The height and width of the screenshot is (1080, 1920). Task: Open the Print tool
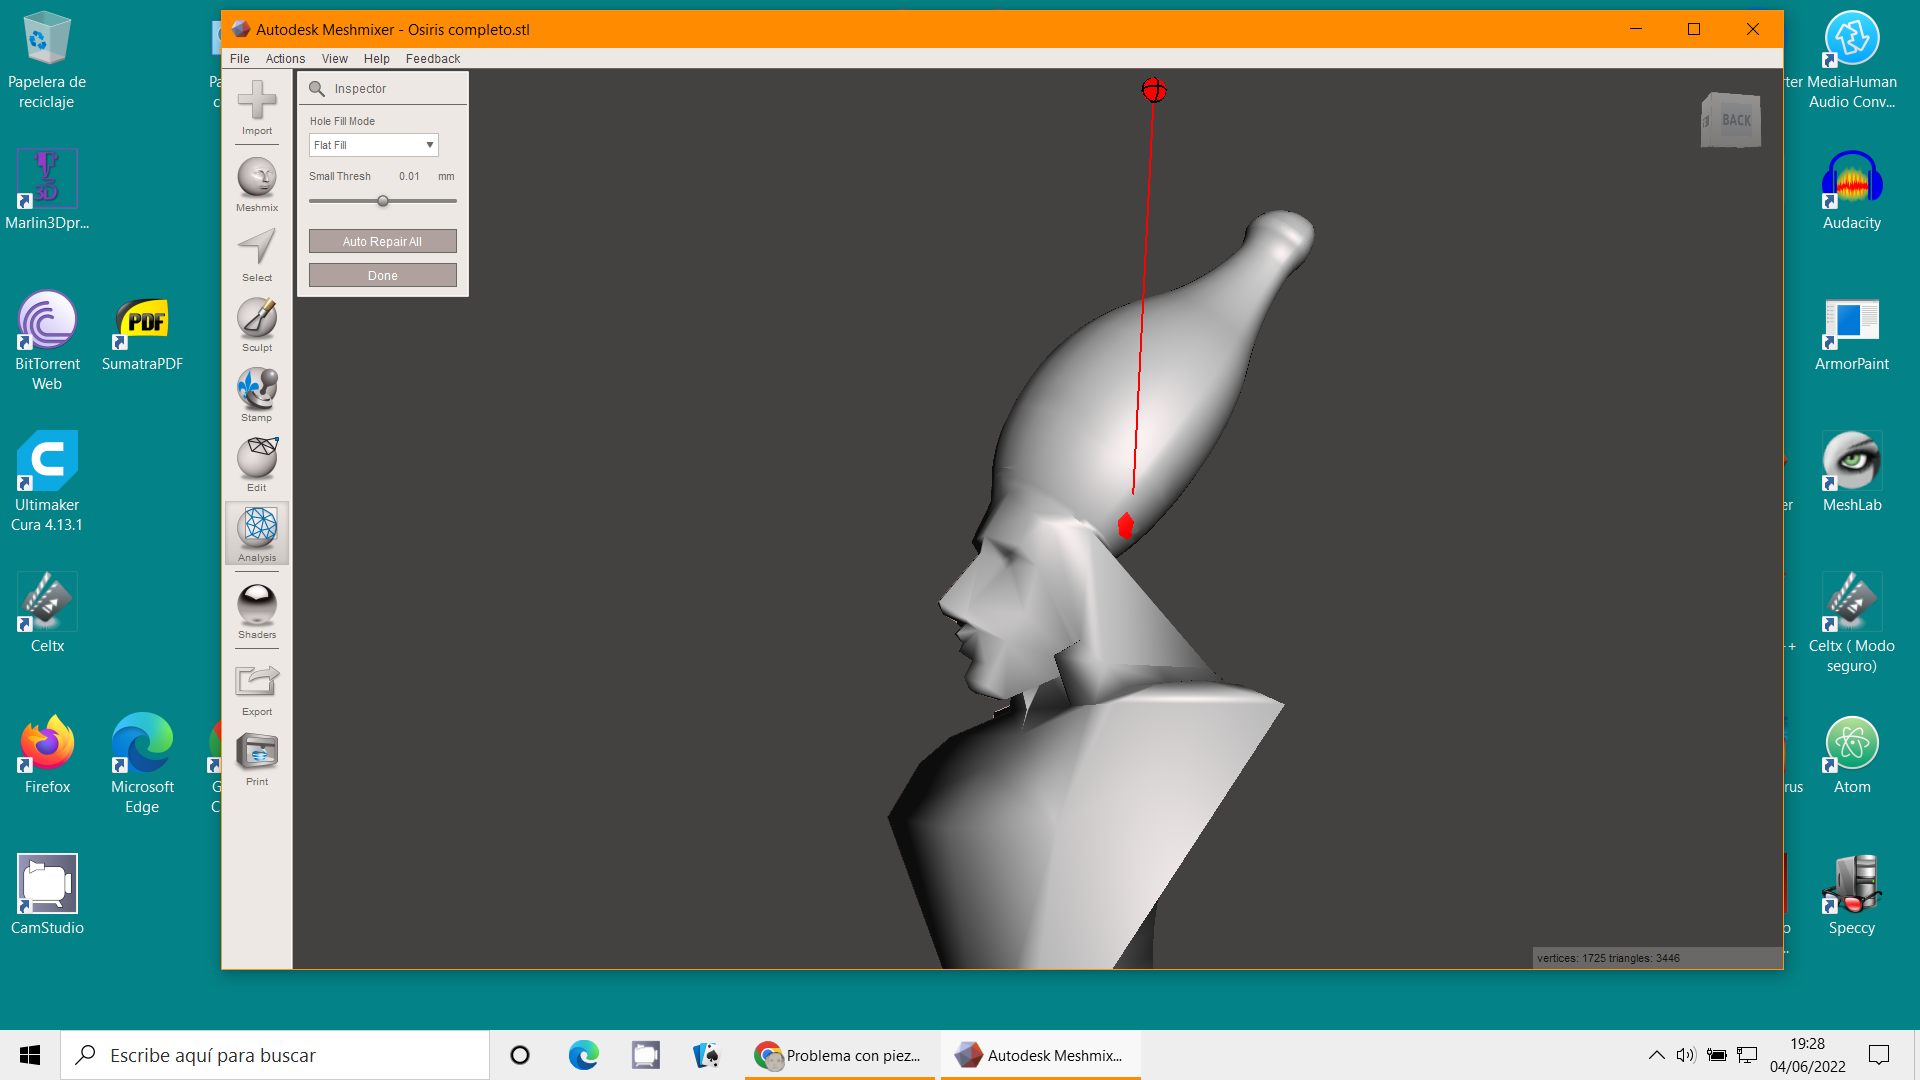coord(257,753)
